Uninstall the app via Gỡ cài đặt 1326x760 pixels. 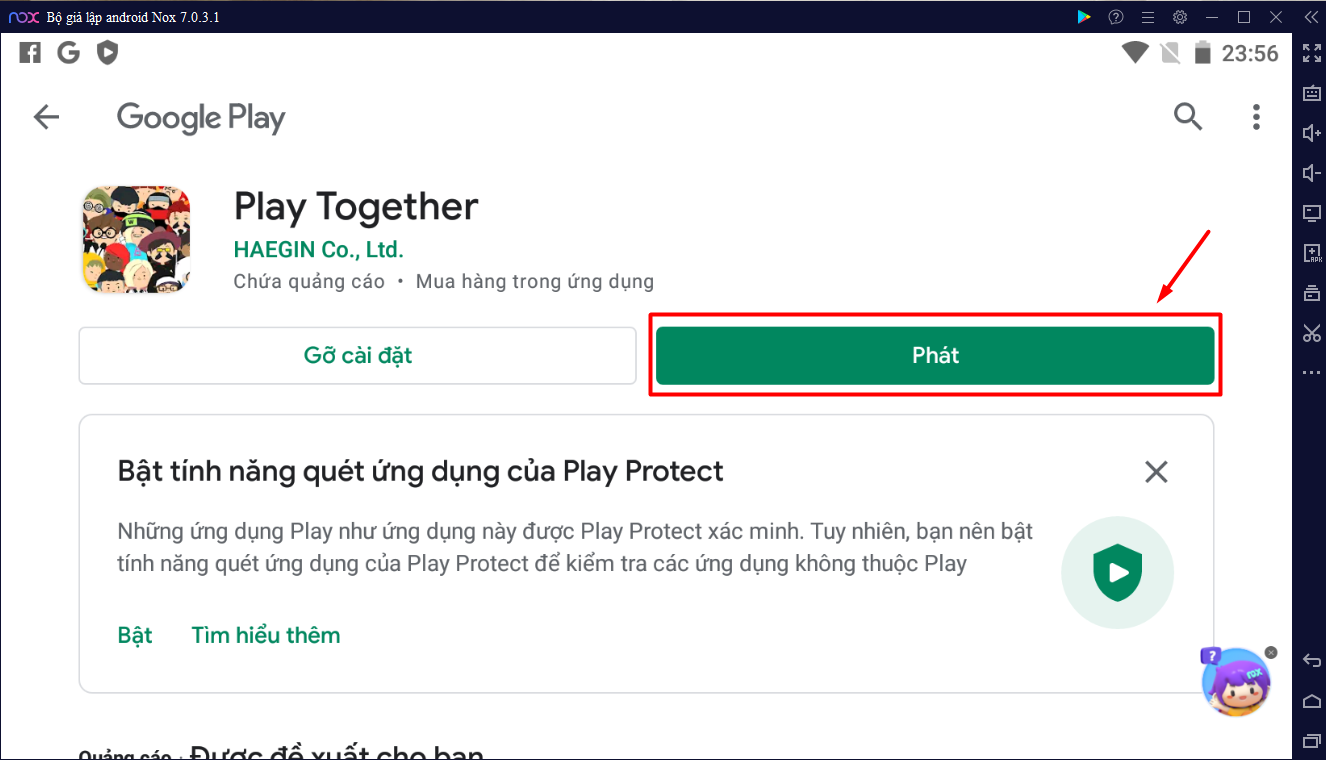358,355
